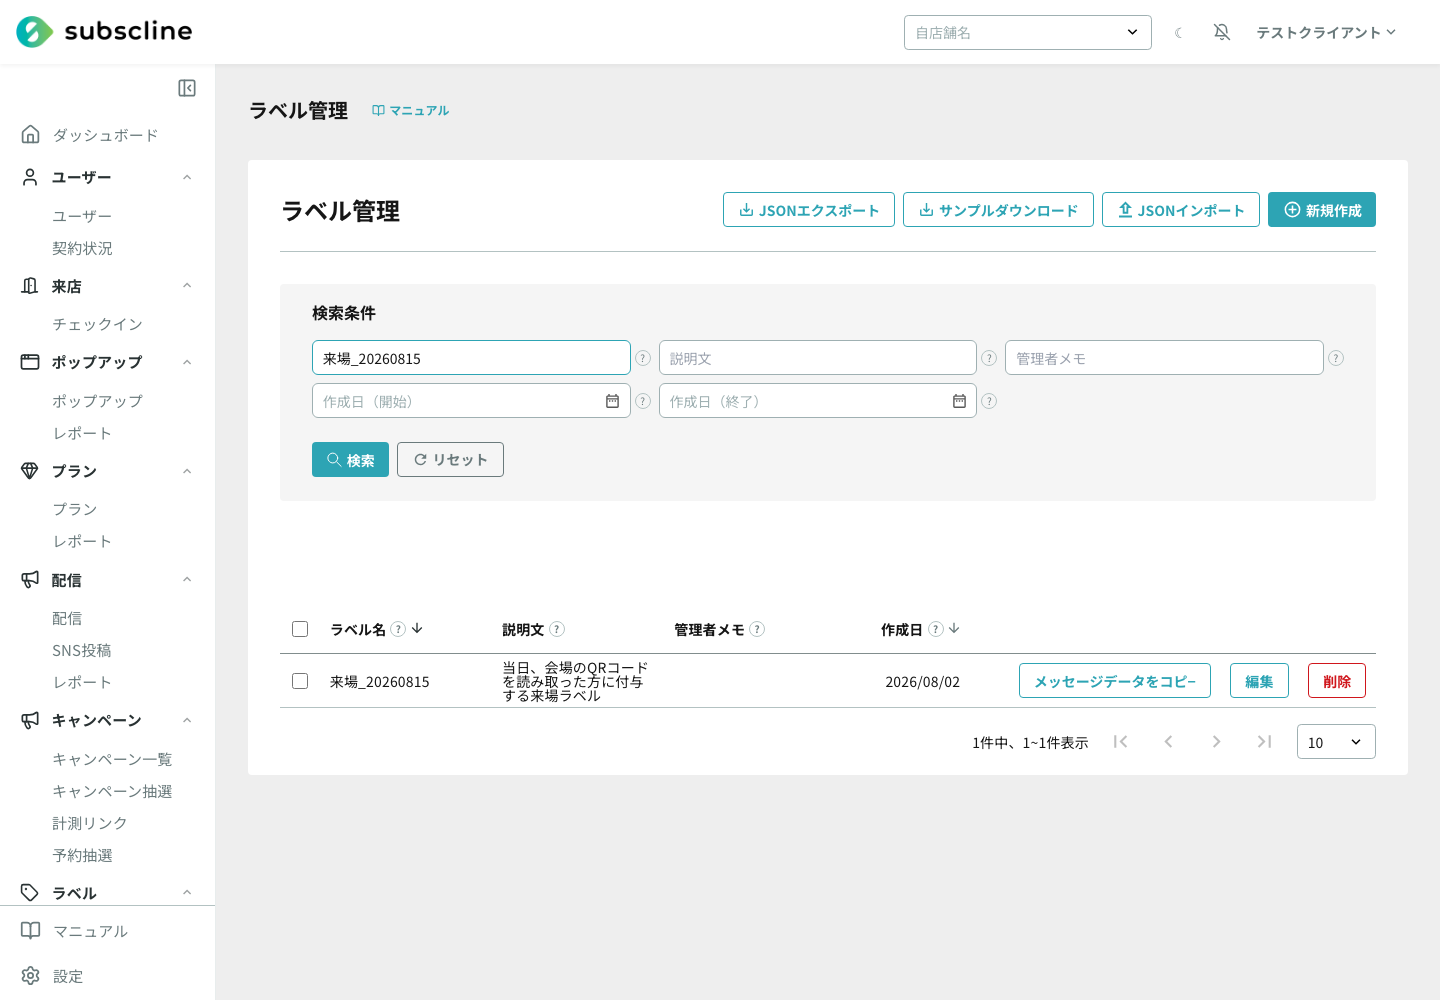Click help icon next to label name field
This screenshot has width=1440, height=1000.
click(x=643, y=358)
